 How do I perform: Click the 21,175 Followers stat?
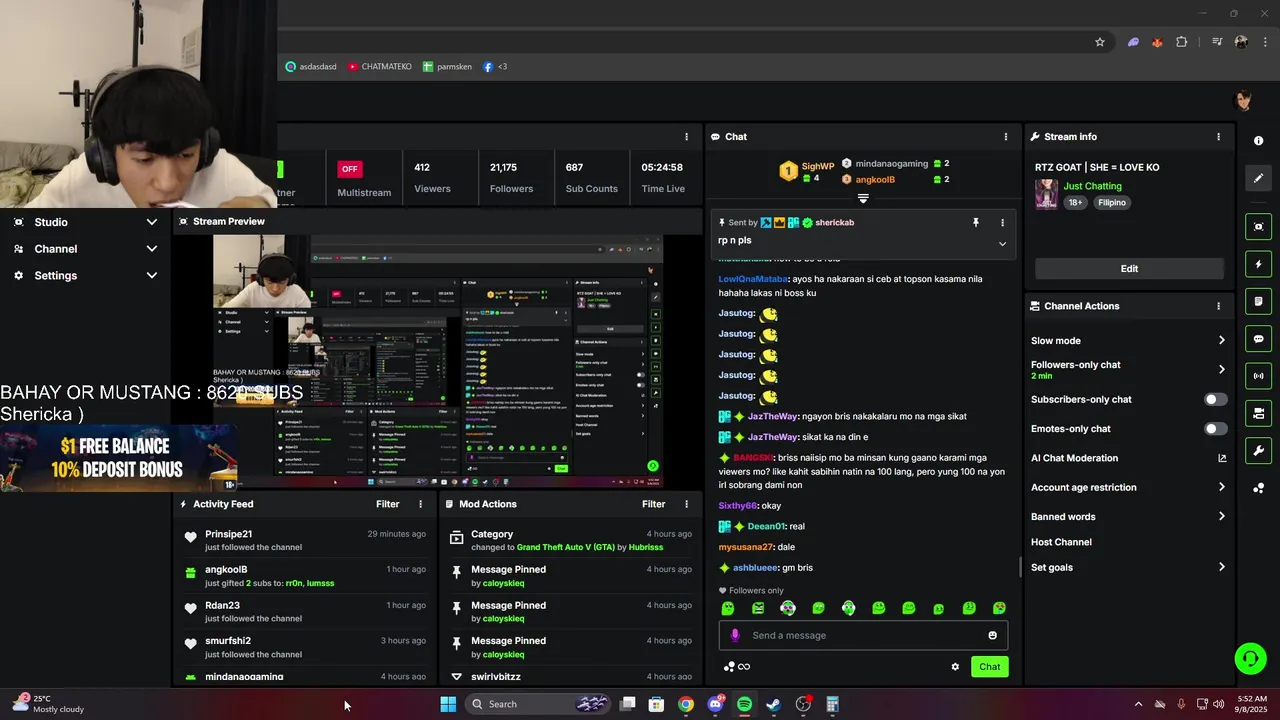(x=511, y=177)
